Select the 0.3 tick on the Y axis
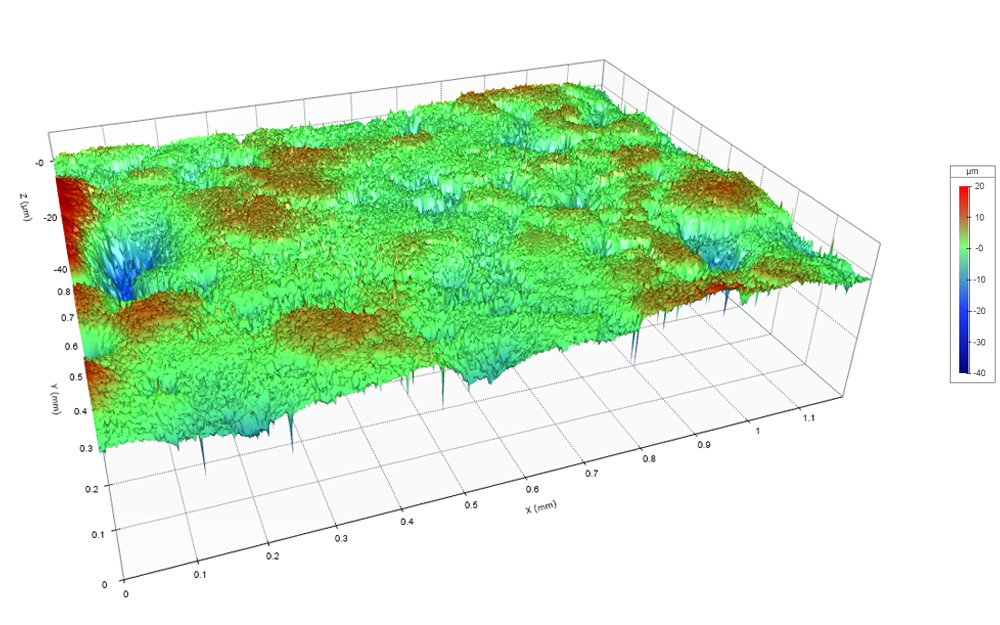Viewport: 1000px width, 625px height. click(86, 448)
